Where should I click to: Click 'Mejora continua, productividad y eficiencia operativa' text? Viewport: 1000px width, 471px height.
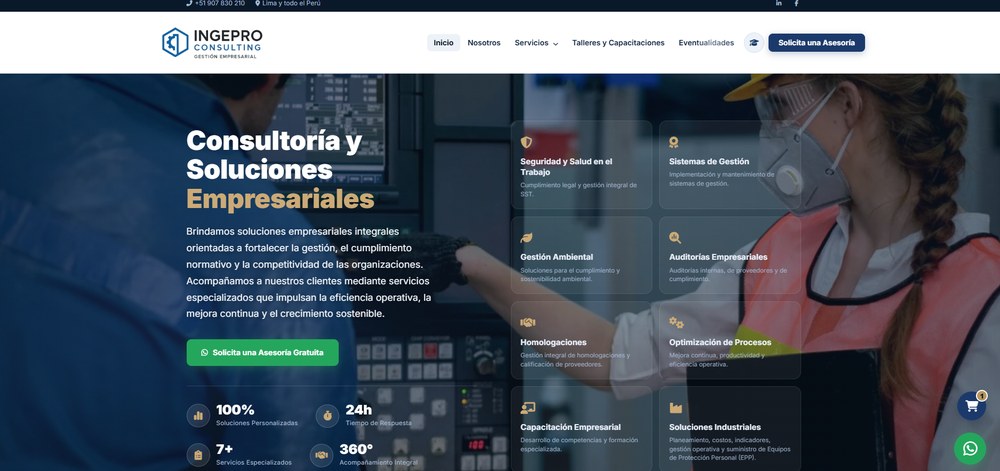click(x=716, y=359)
